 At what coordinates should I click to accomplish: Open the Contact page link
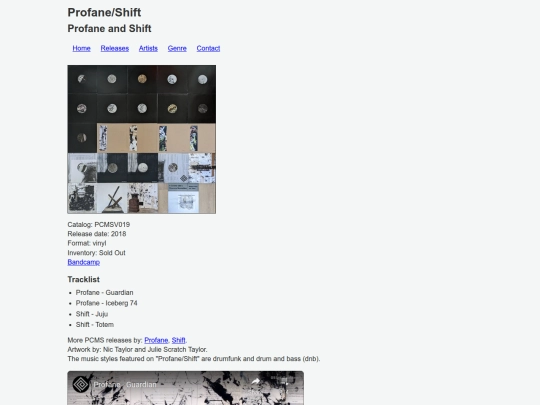tap(208, 48)
